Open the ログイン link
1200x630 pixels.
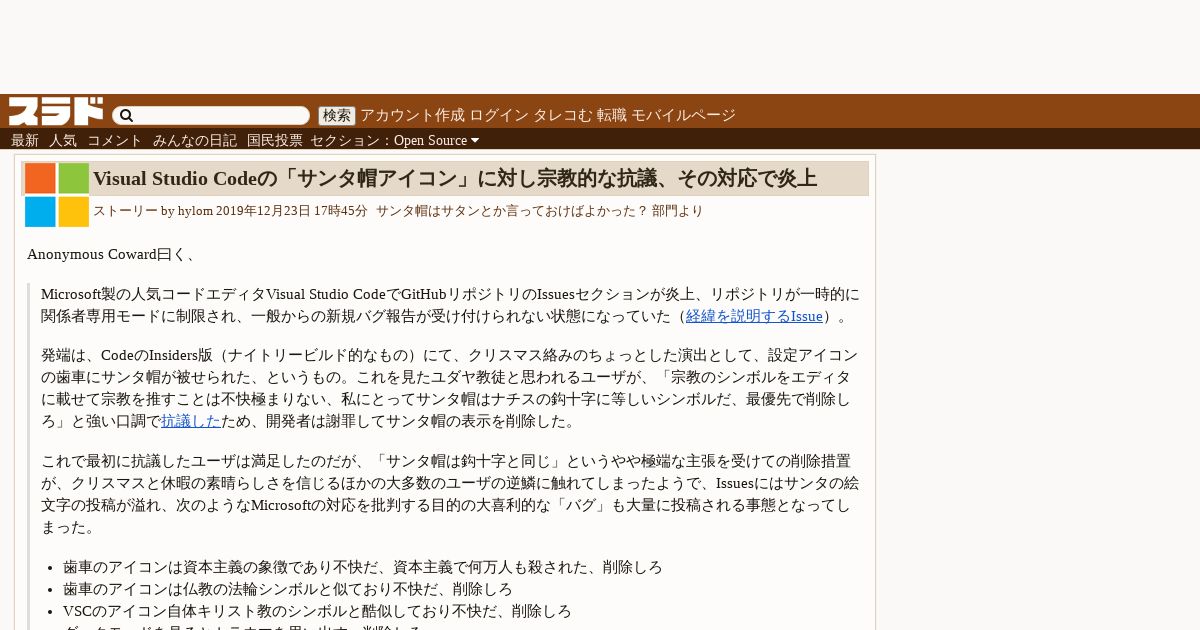pos(499,115)
